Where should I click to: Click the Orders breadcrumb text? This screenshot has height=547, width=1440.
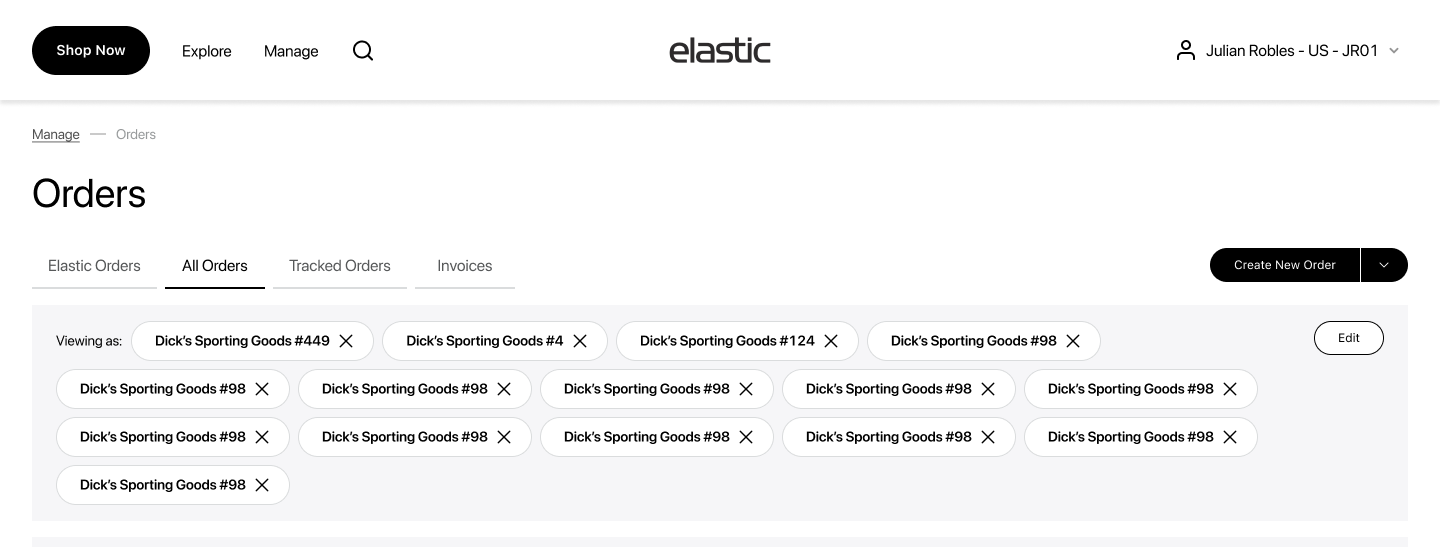point(136,134)
